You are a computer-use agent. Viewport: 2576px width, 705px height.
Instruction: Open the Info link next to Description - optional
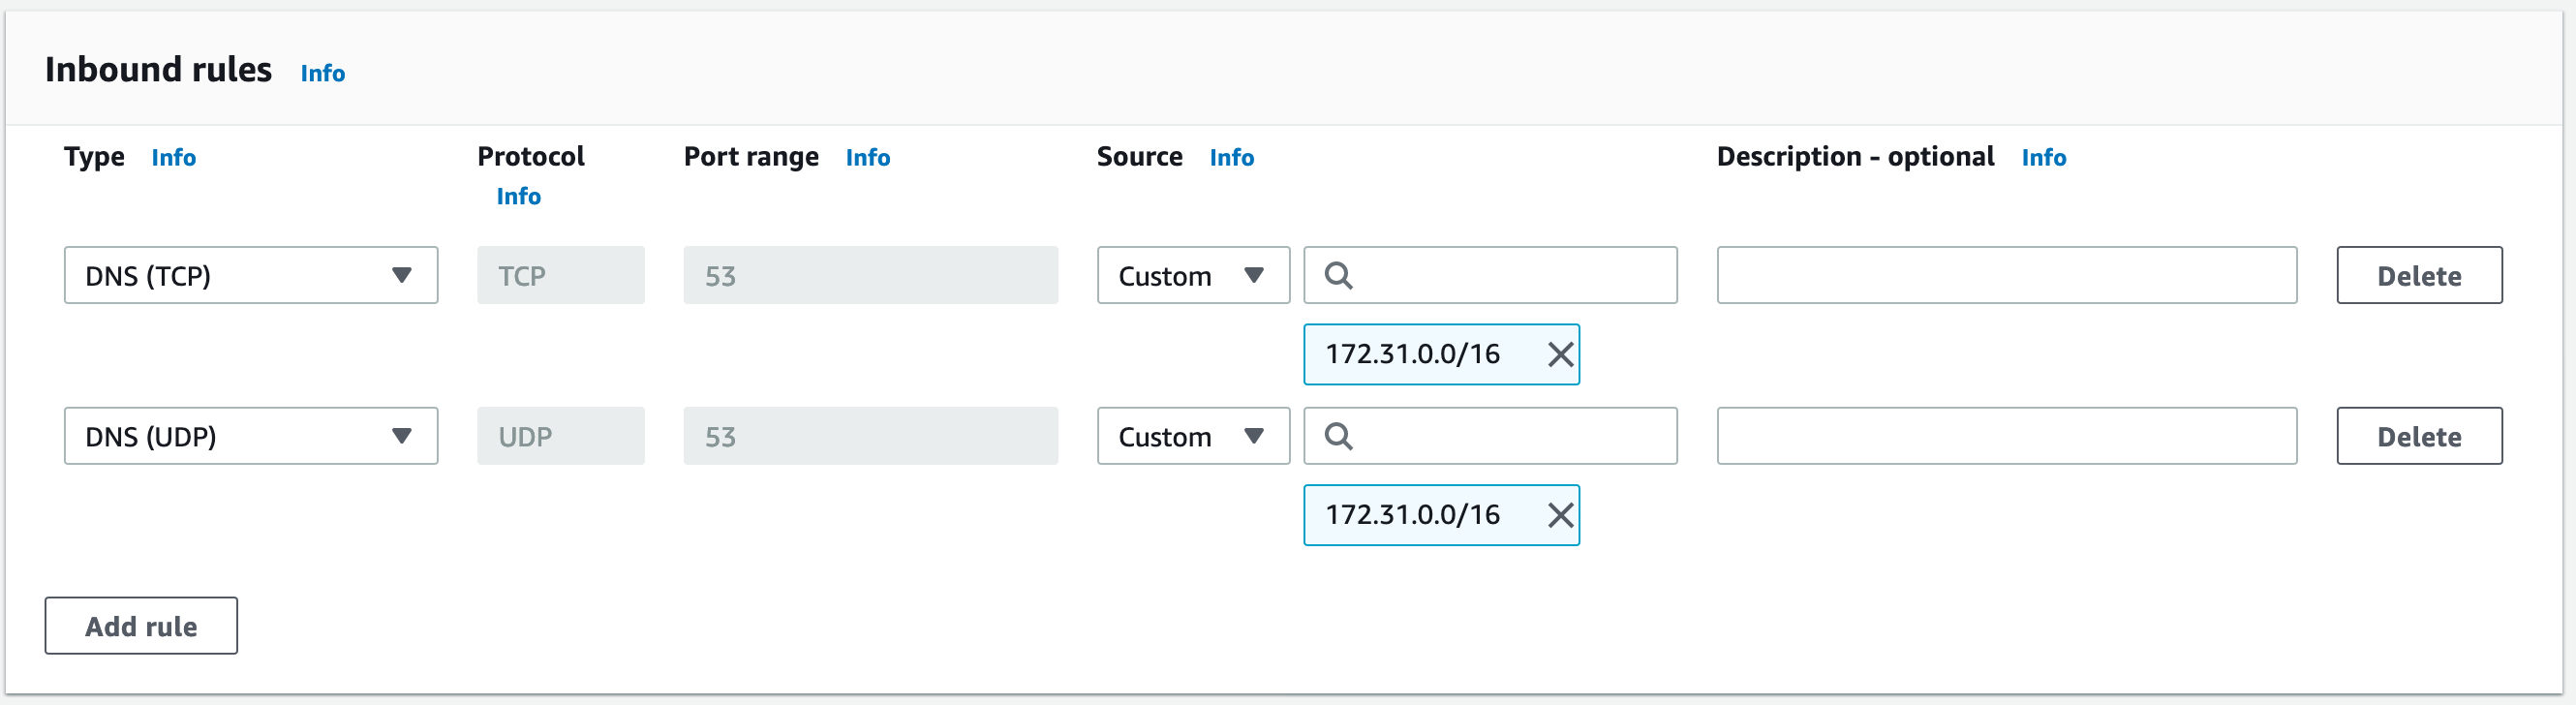click(x=2043, y=158)
